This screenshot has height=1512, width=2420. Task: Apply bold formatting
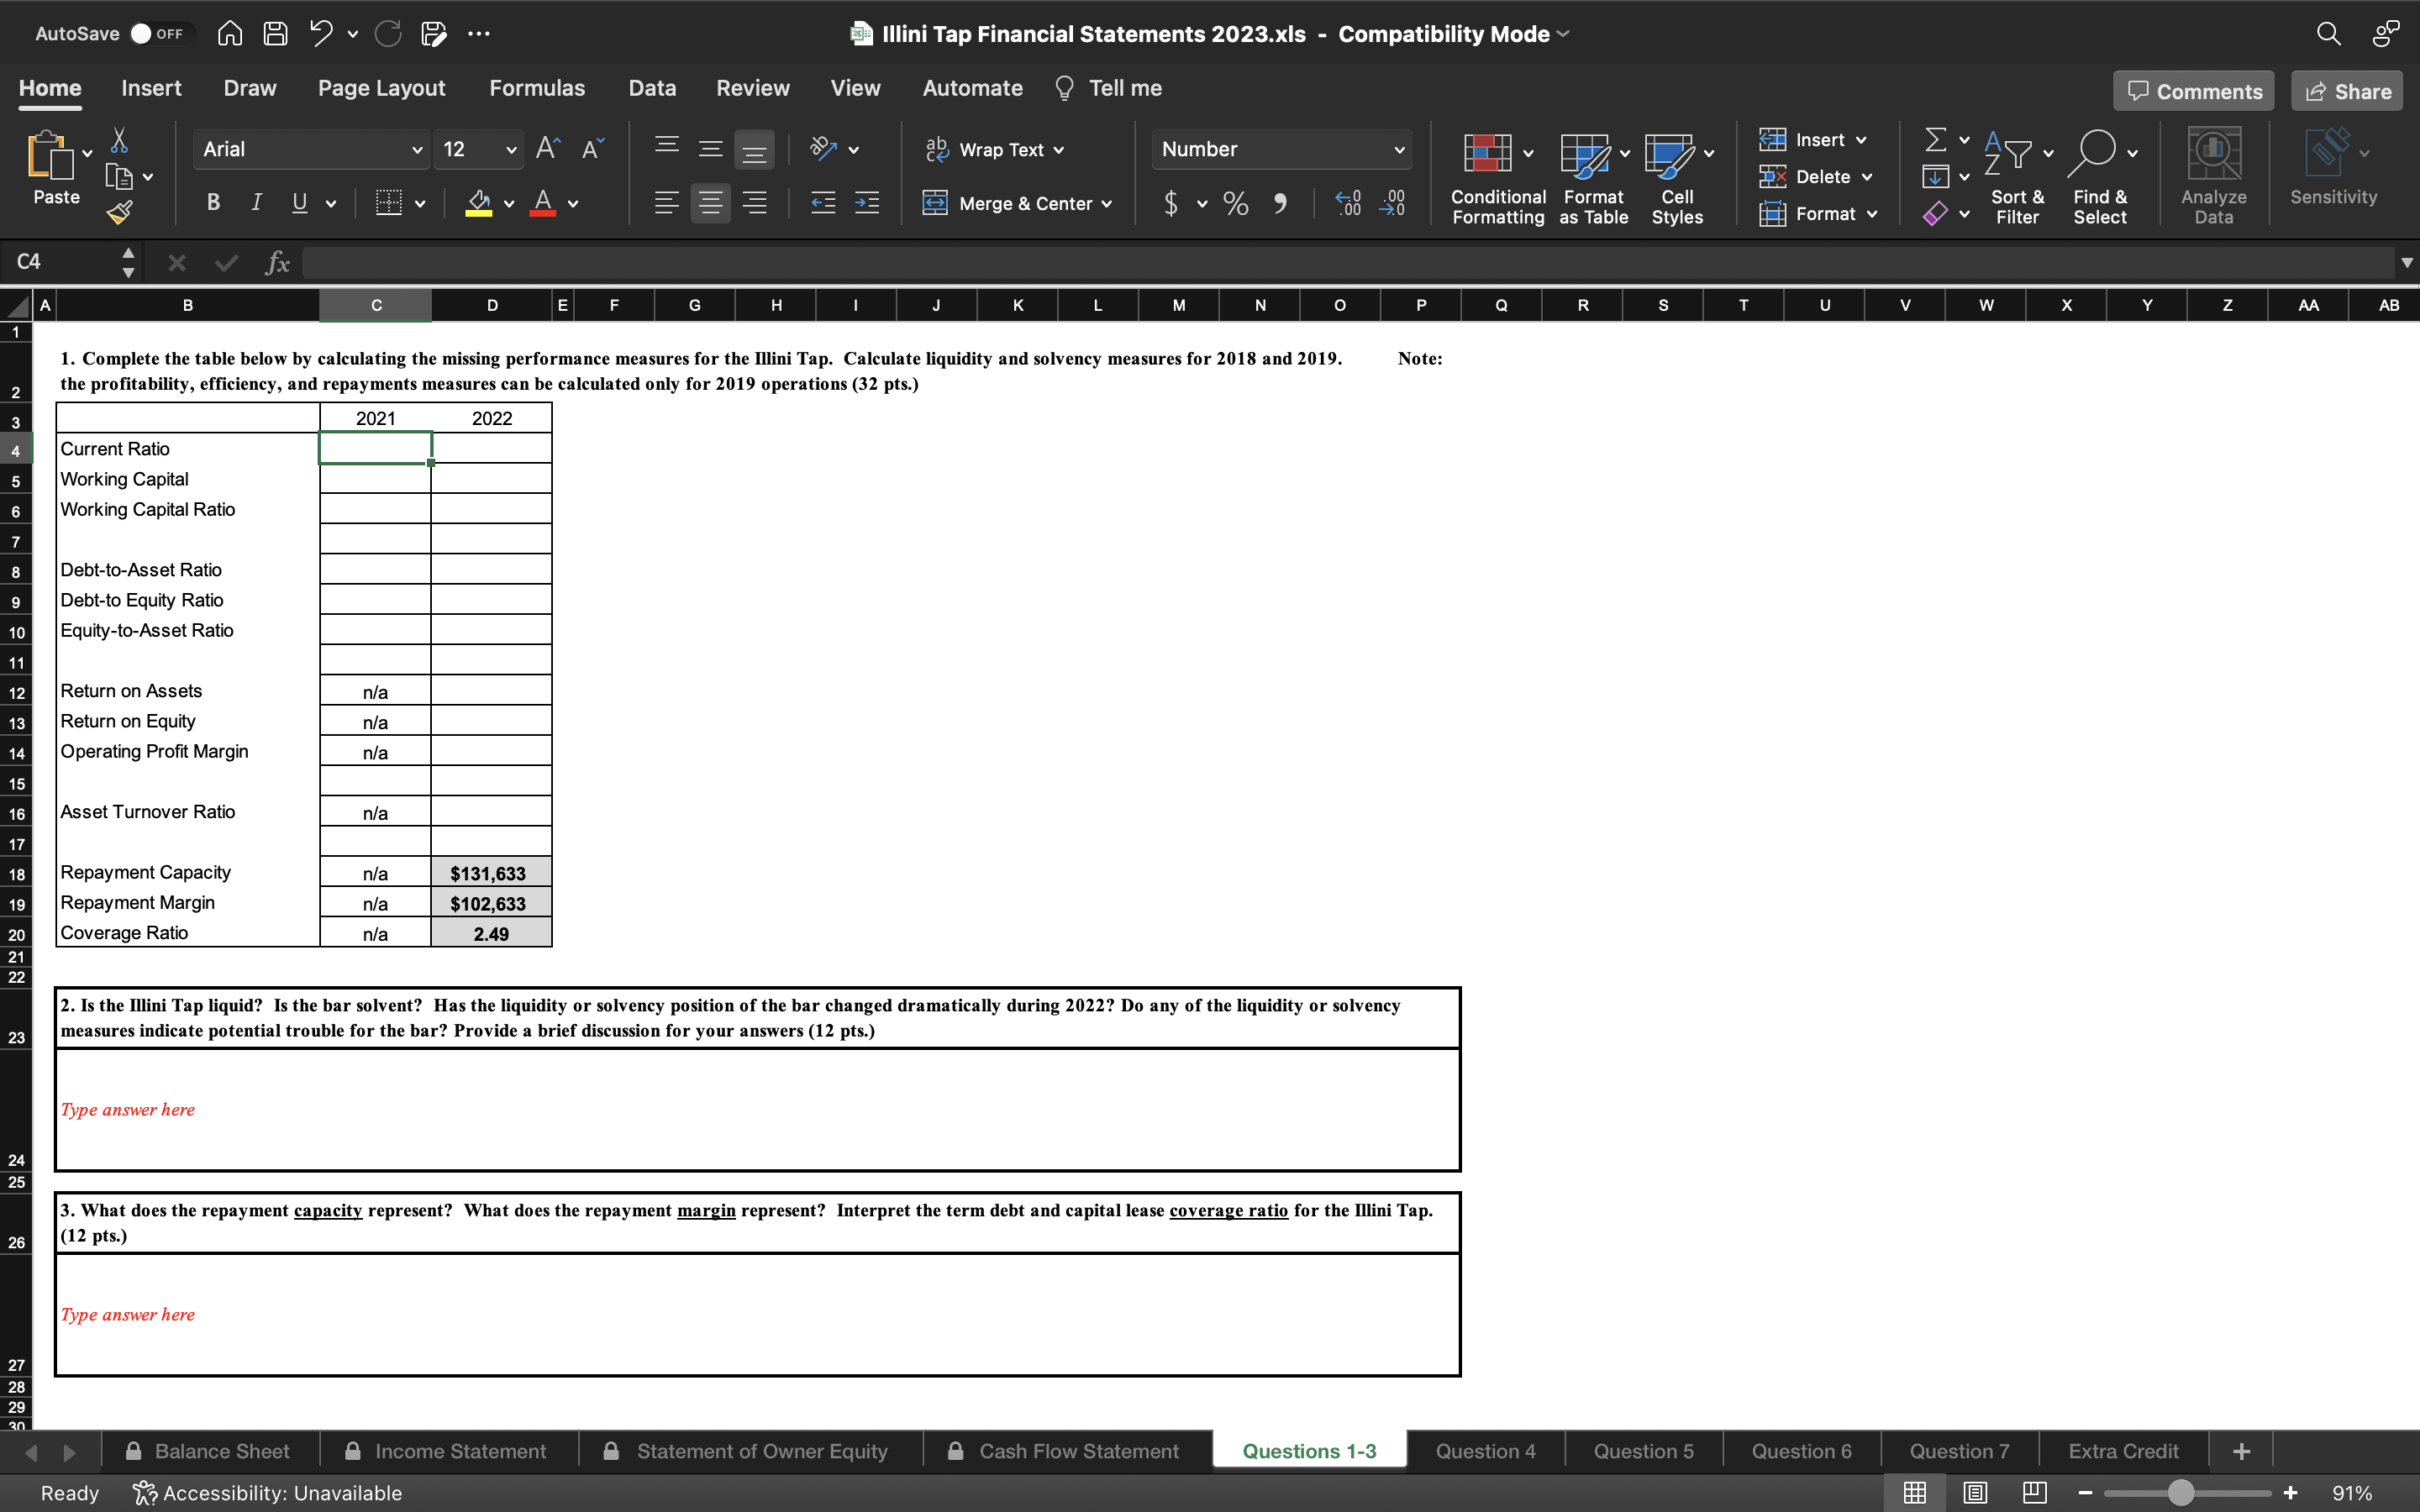point(213,202)
